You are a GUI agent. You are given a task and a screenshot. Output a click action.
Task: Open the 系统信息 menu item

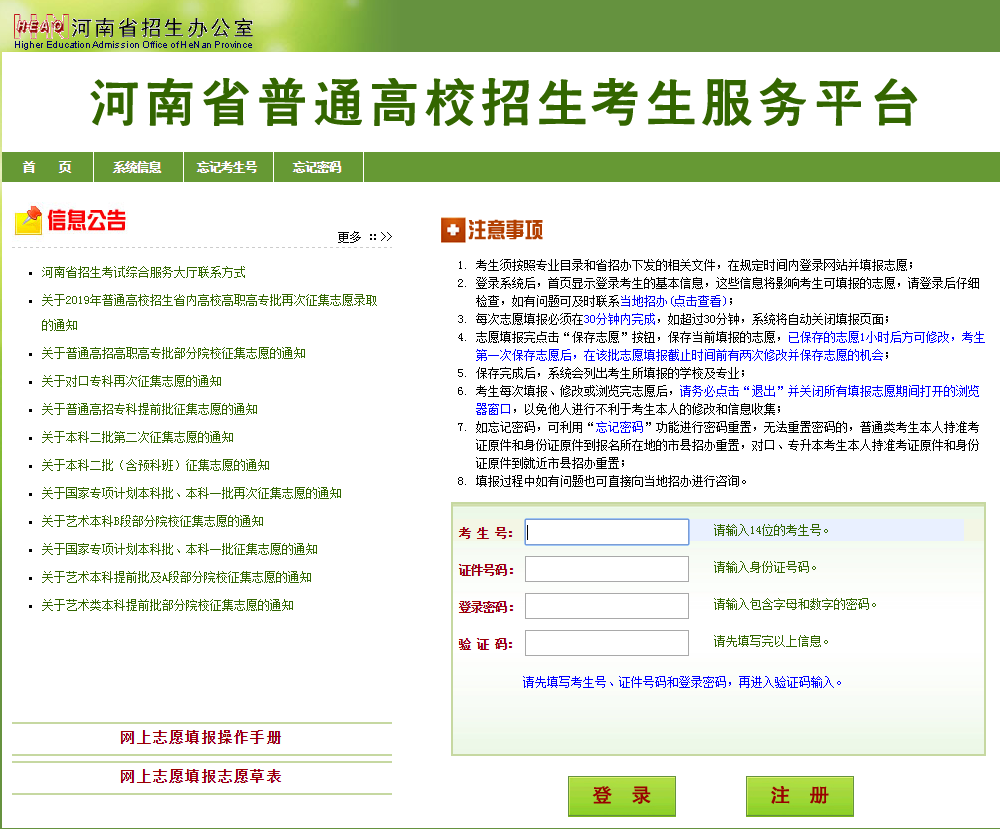[137, 167]
